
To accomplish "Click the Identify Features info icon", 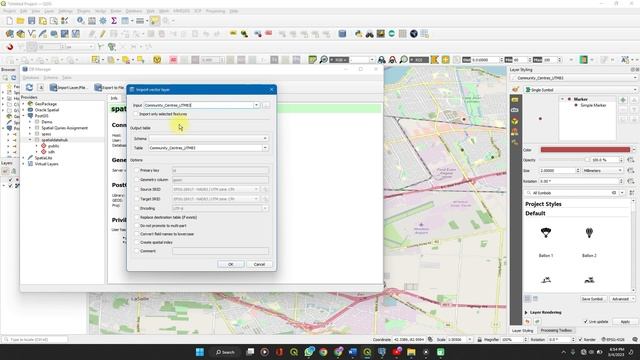I will [81, 20].
